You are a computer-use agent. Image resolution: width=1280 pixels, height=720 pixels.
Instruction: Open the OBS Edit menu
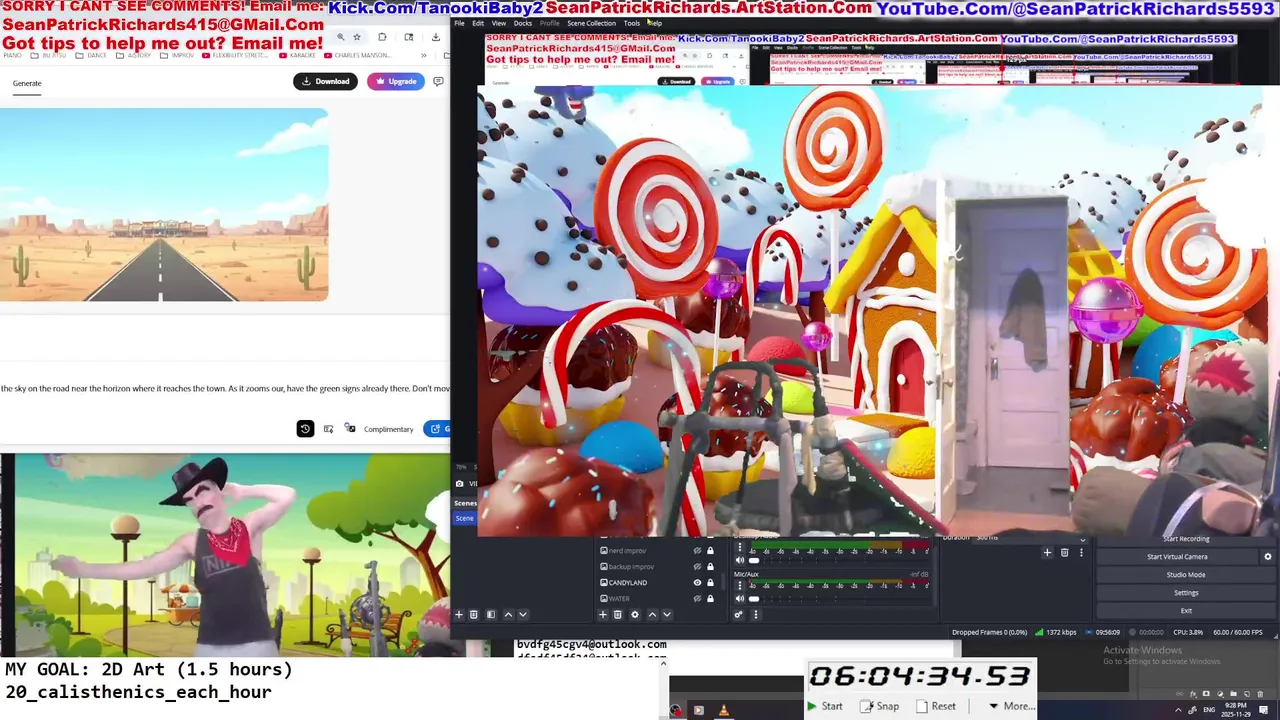[478, 23]
